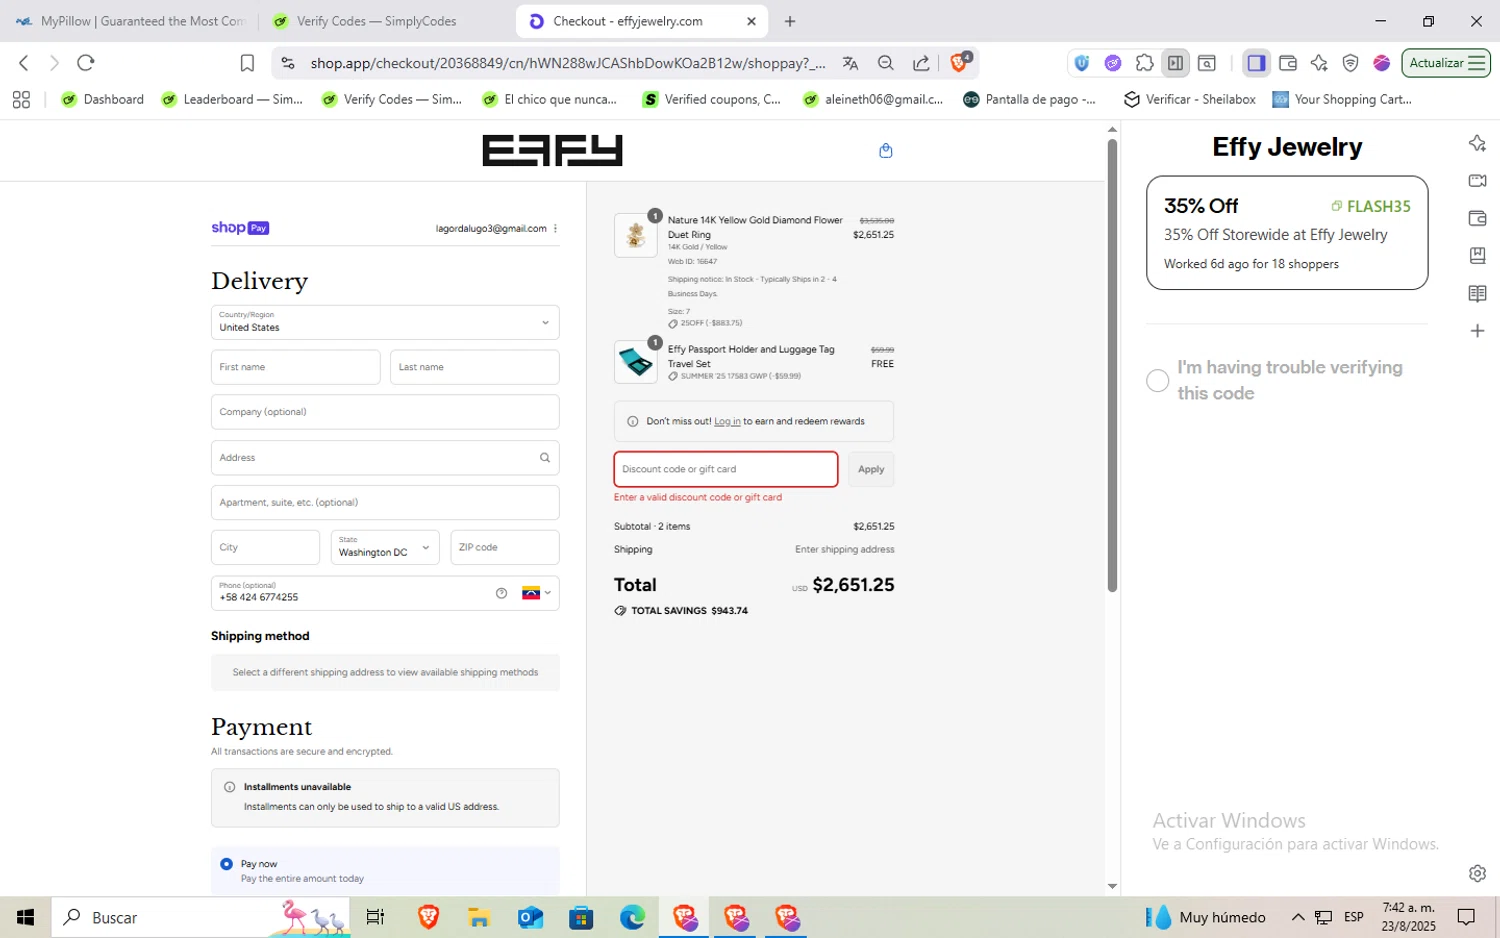
Task: Open the notification center icon
Action: (1466, 917)
